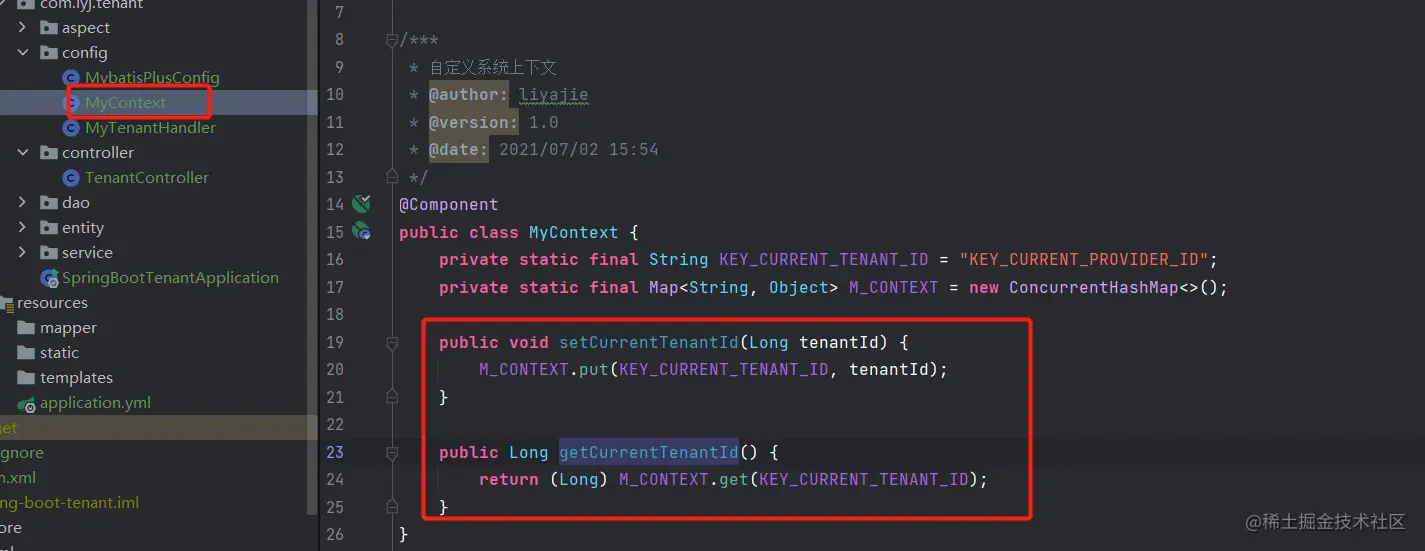Image resolution: width=1425 pixels, height=551 pixels.
Task: Select spring-boot-tenant.iml file
Action: coord(70,503)
